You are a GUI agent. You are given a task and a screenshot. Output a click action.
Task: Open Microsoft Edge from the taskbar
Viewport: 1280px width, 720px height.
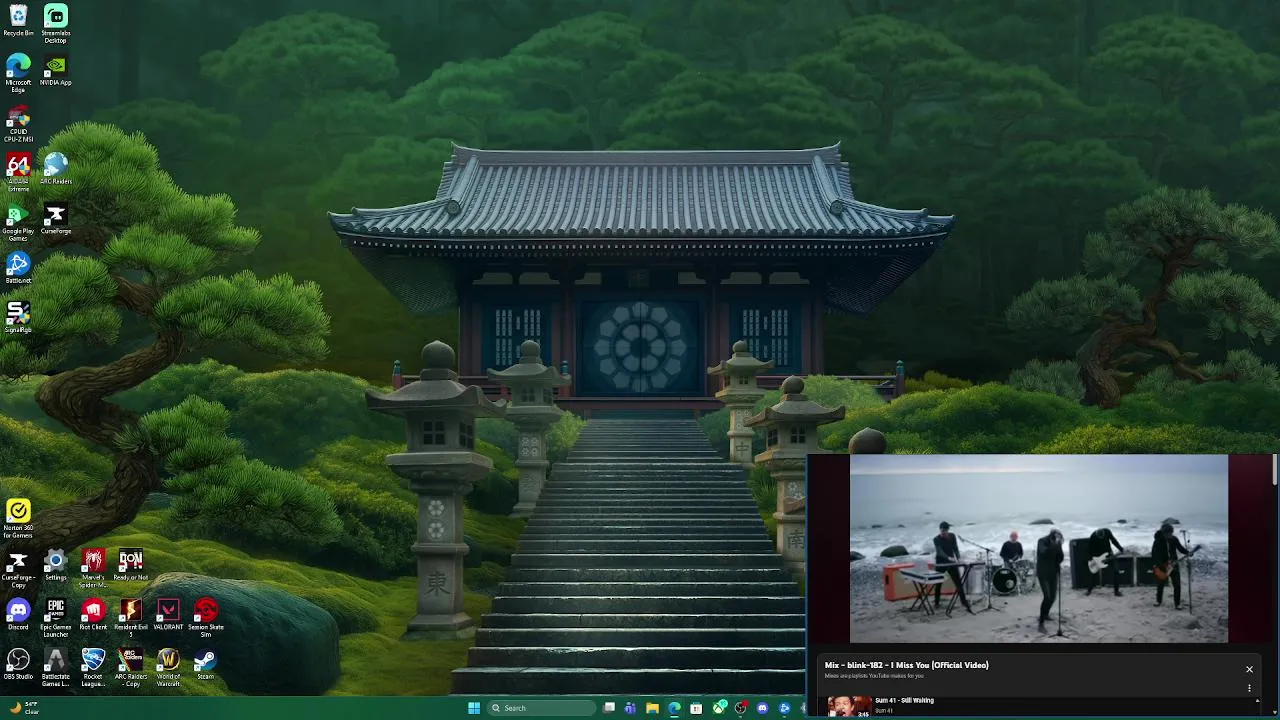point(674,708)
